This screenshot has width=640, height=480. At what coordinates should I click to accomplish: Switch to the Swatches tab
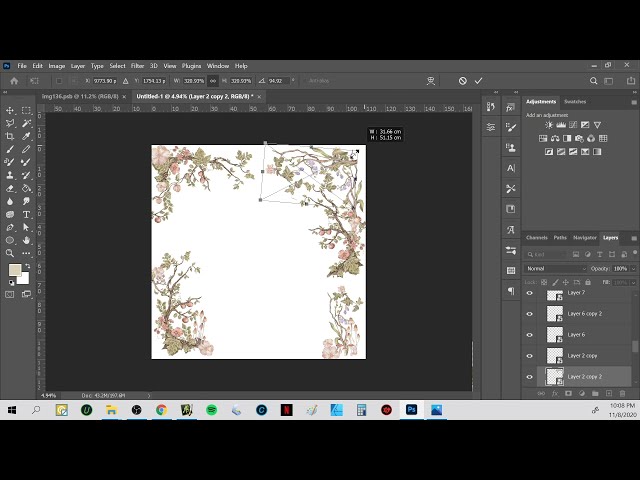(575, 102)
